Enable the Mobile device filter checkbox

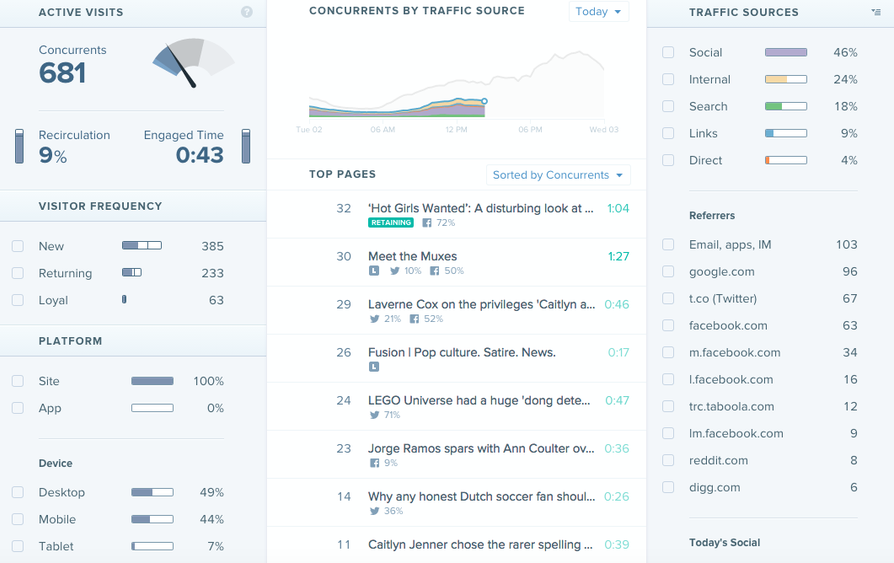click(x=18, y=519)
